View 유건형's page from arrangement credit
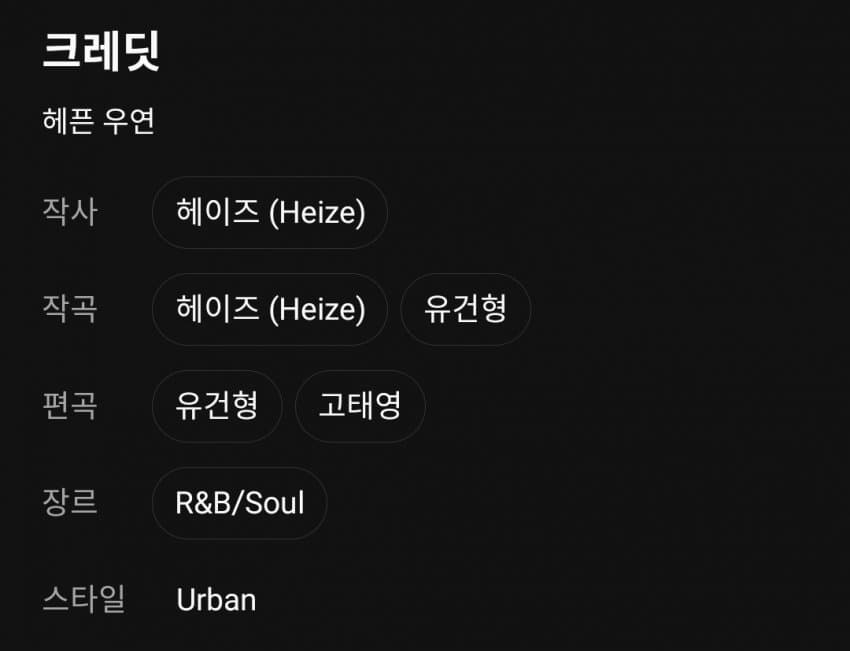Viewport: 850px width, 651px height. [x=217, y=406]
